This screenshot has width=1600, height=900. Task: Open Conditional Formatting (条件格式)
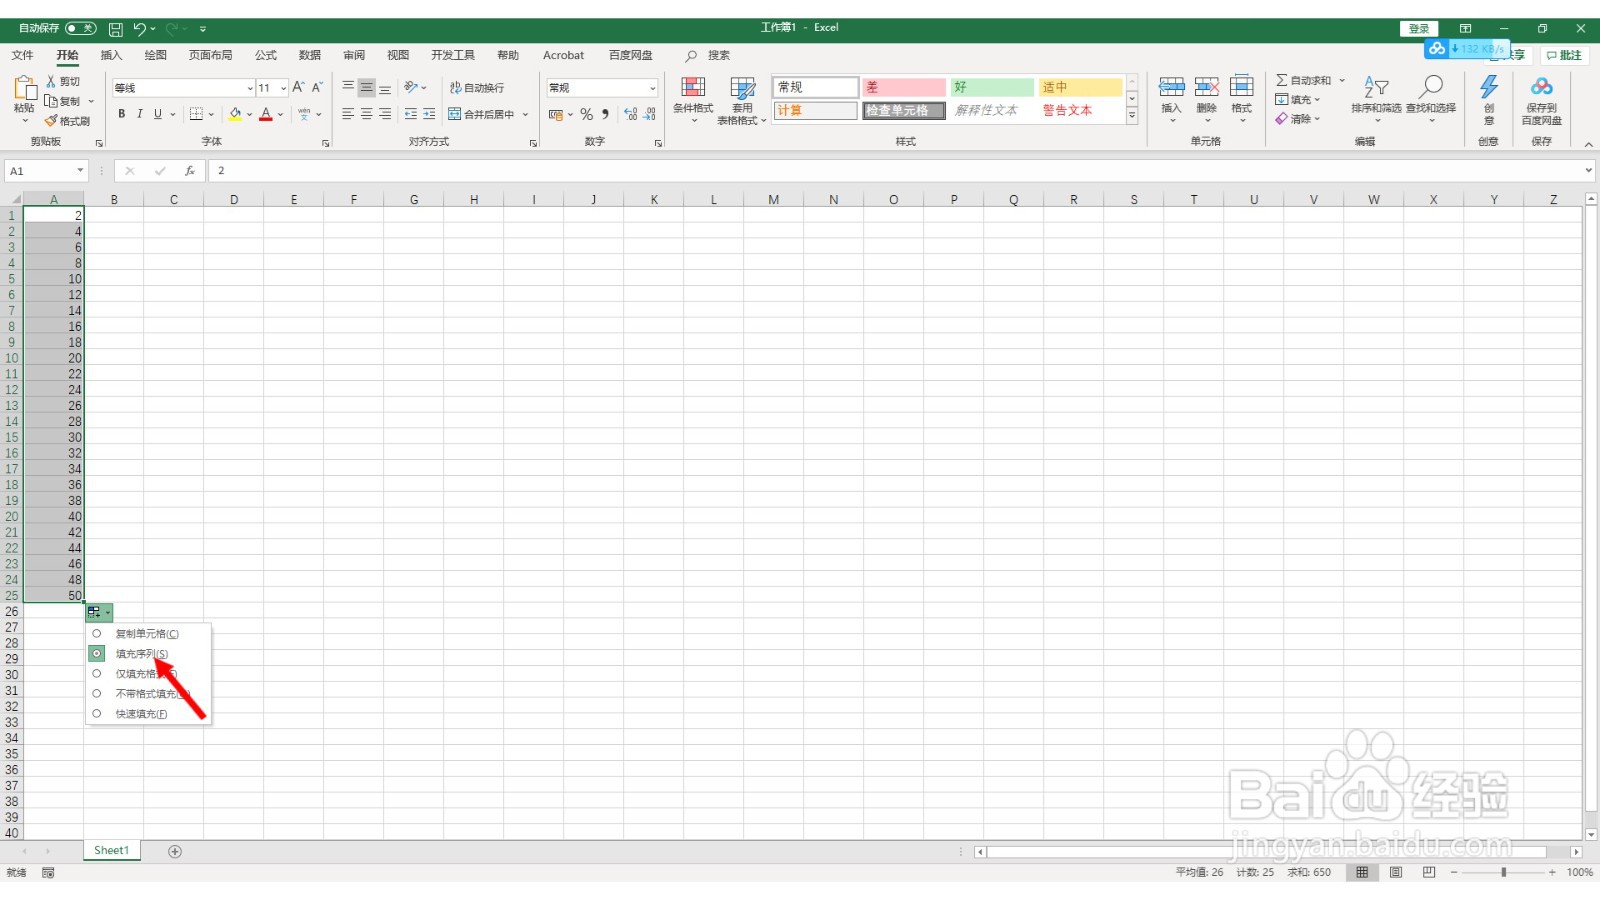point(693,99)
